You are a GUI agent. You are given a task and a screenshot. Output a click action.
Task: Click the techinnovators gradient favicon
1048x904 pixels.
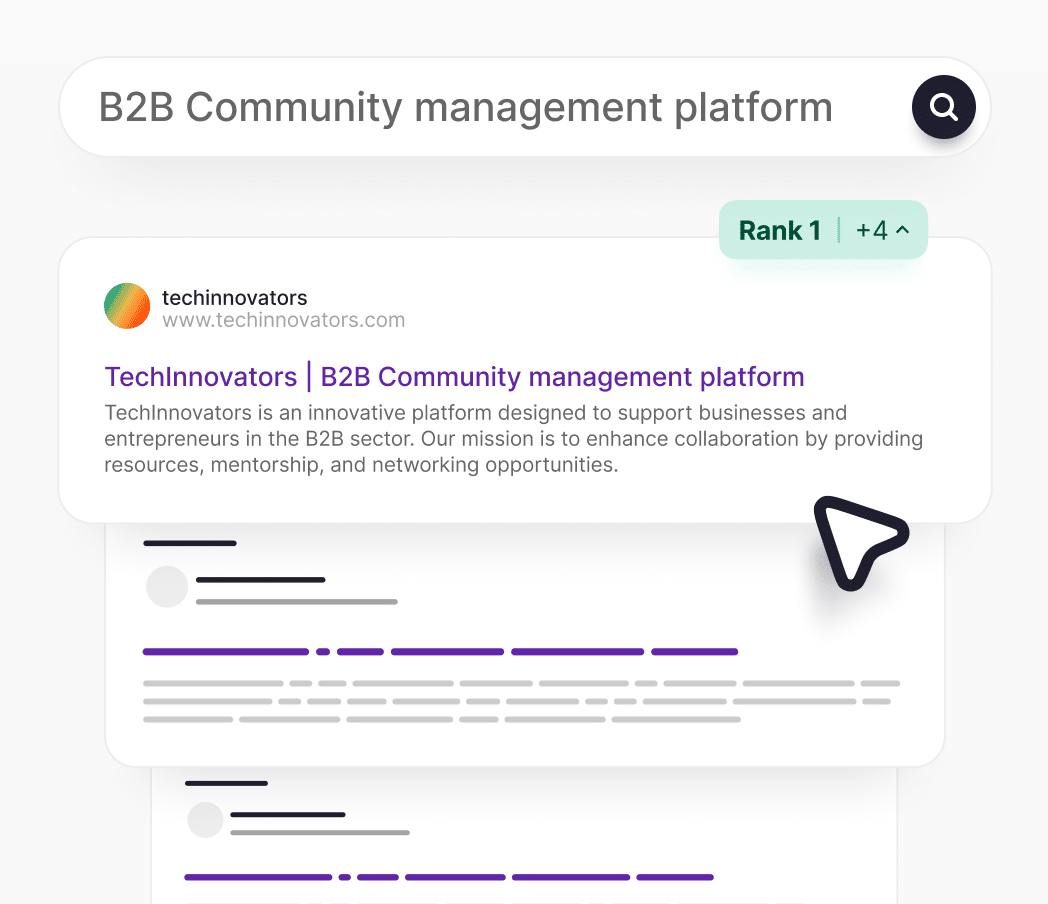(x=127, y=306)
